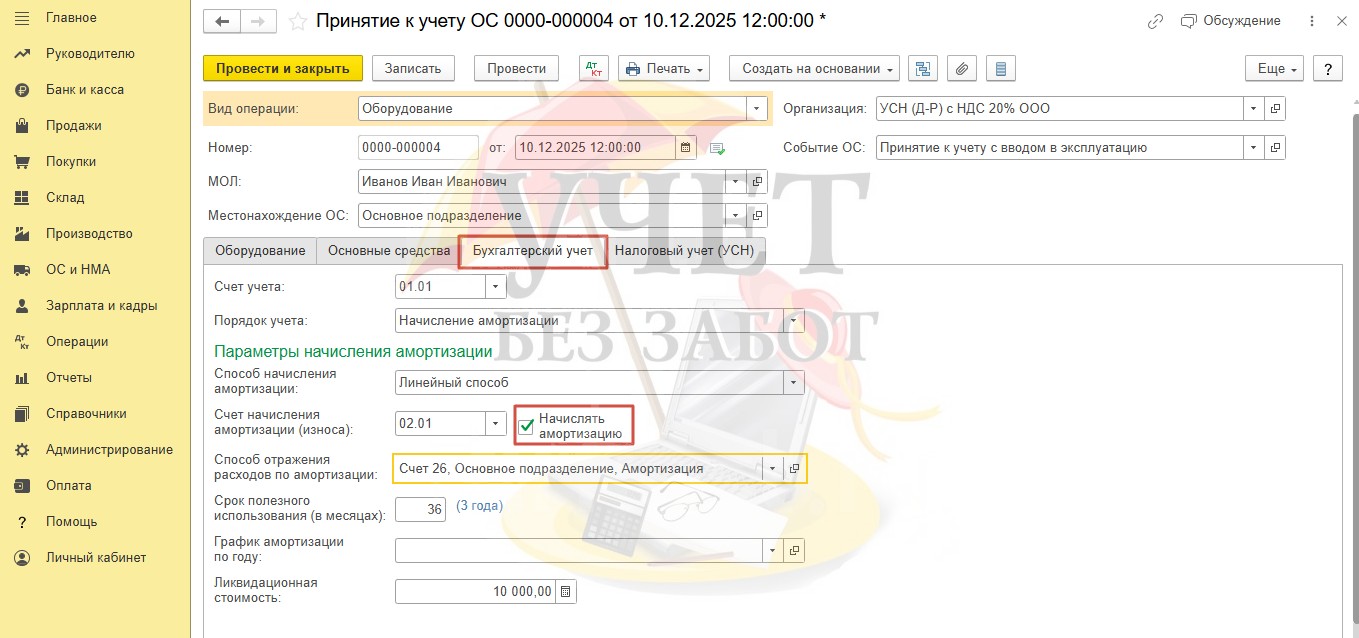This screenshot has height=638, width=1359.
Task: Switch to Оборудование tab
Action: (260, 251)
